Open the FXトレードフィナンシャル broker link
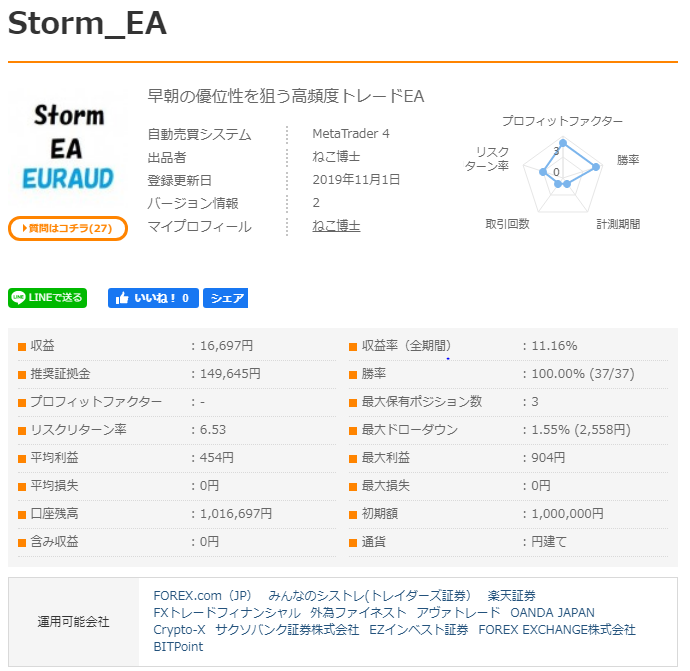 click(x=226, y=613)
